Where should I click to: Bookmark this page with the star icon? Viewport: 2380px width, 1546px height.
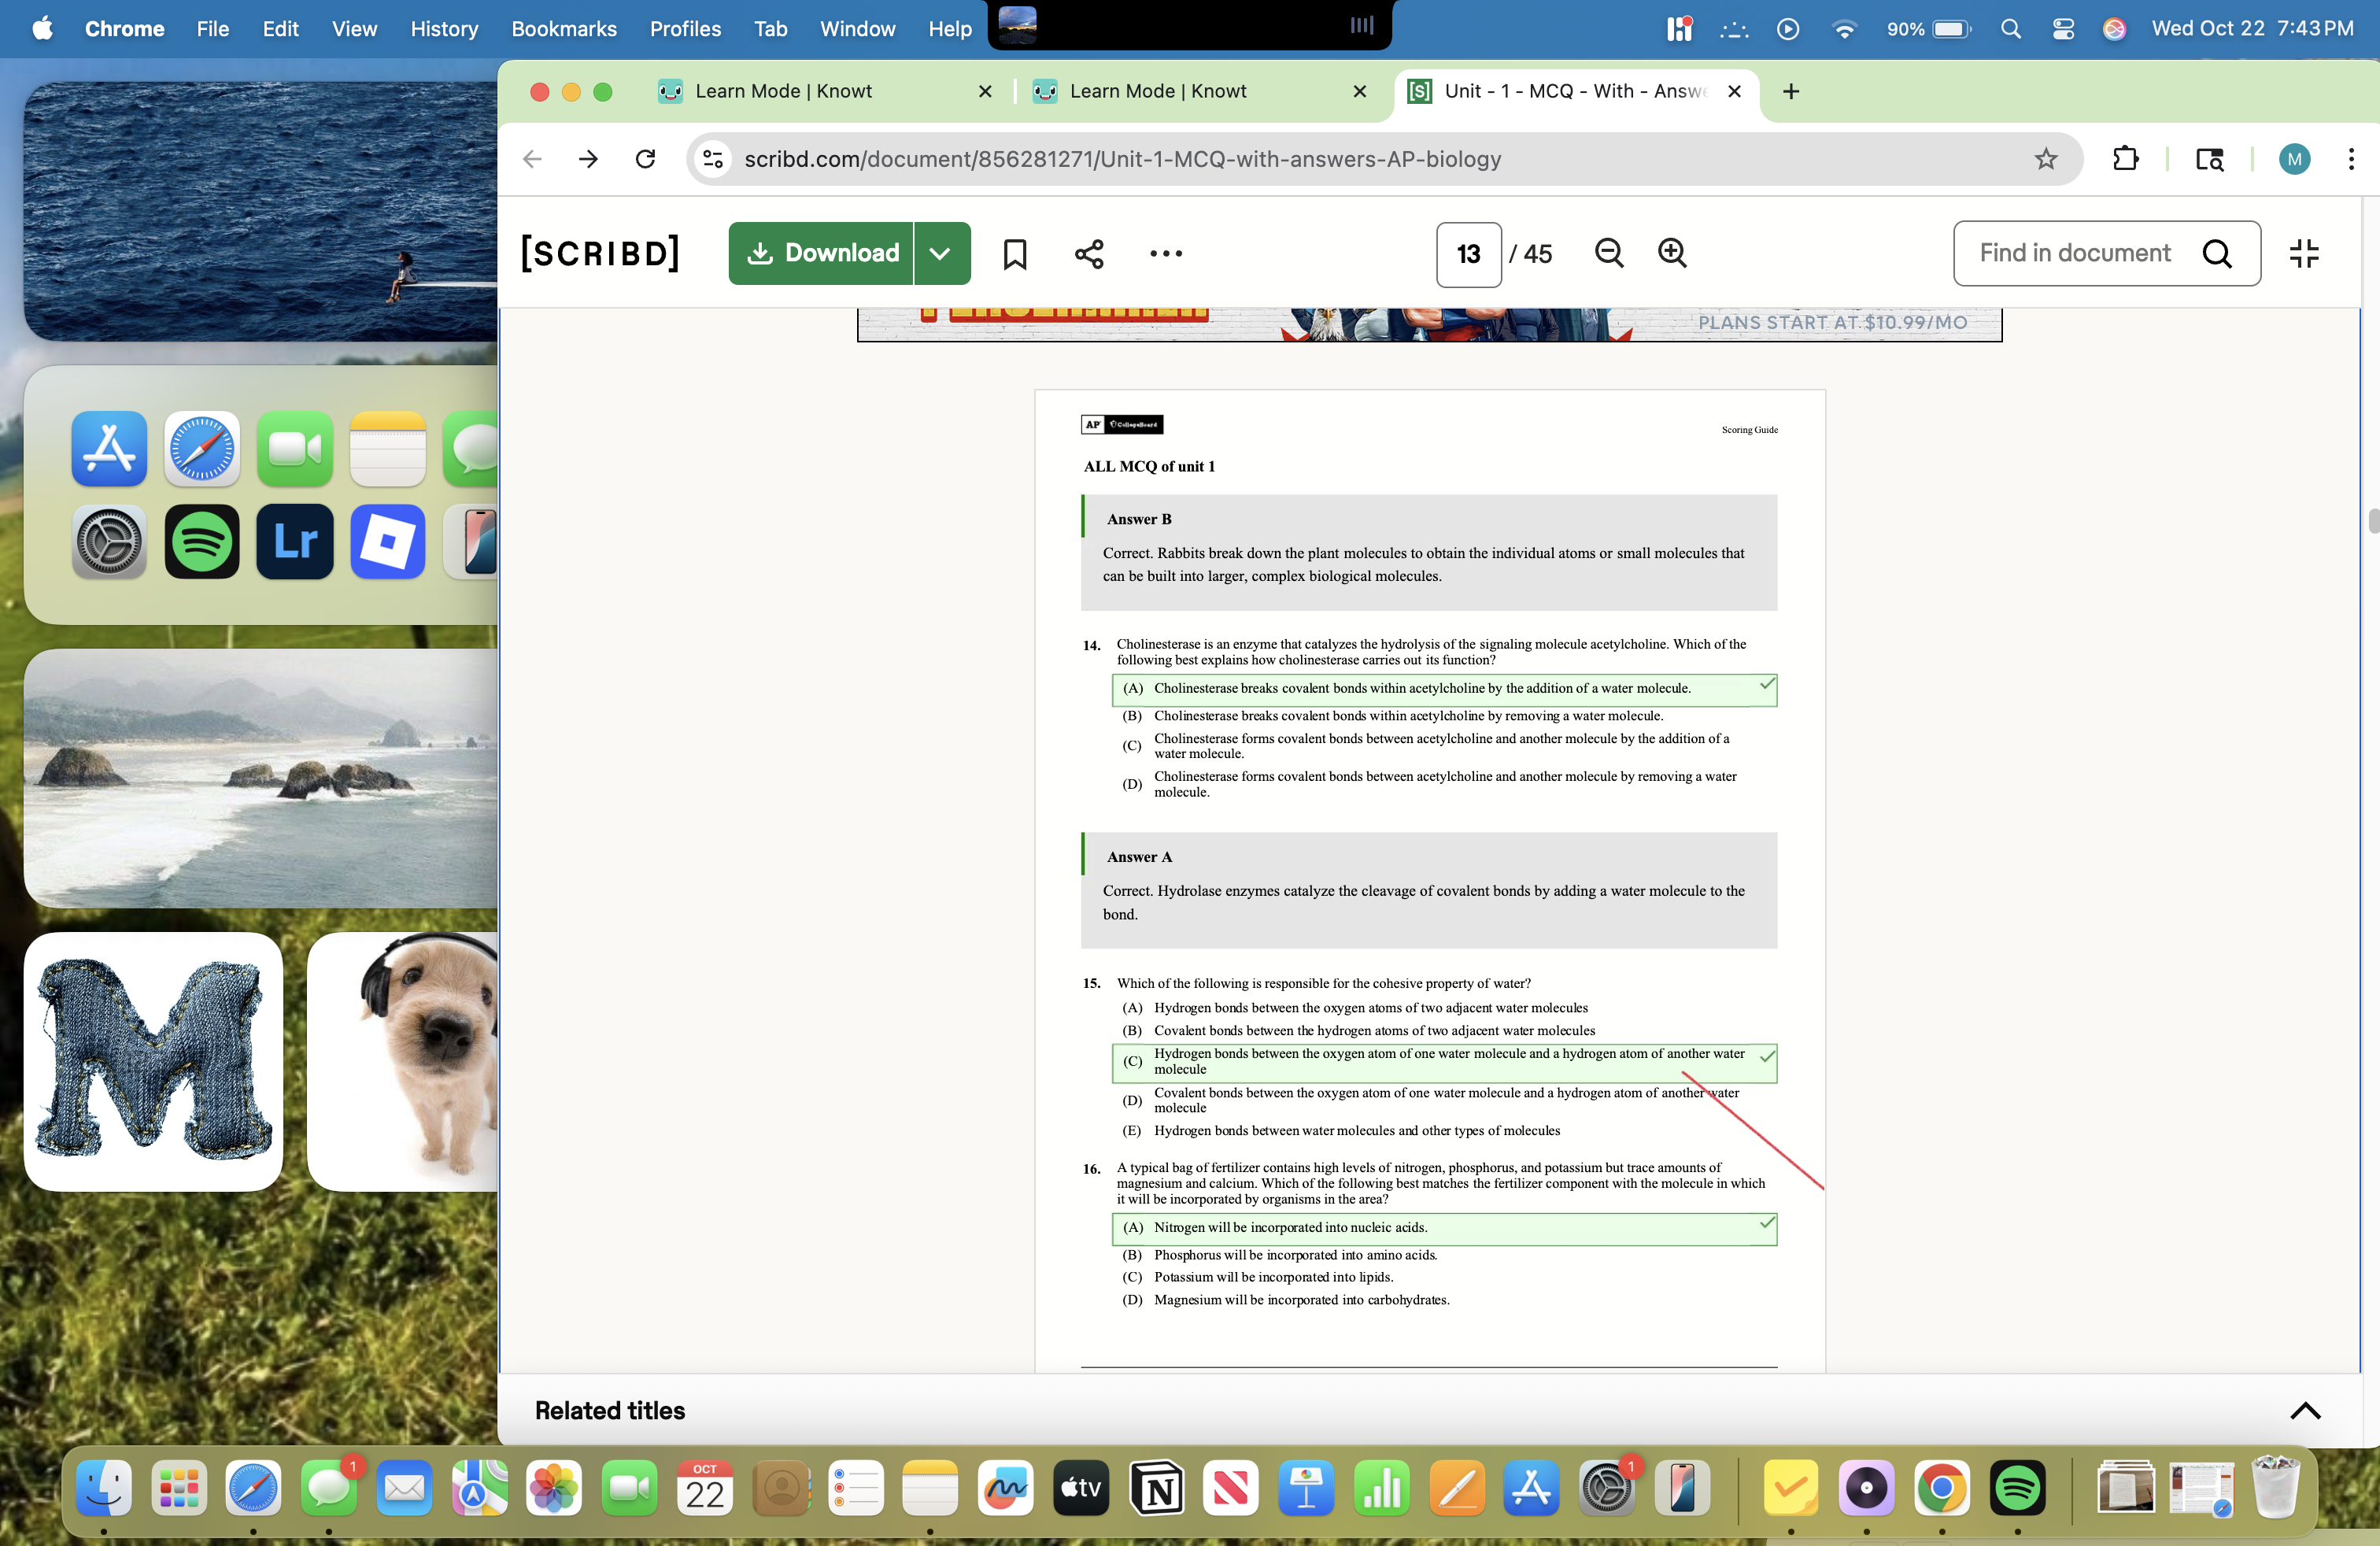point(2046,159)
